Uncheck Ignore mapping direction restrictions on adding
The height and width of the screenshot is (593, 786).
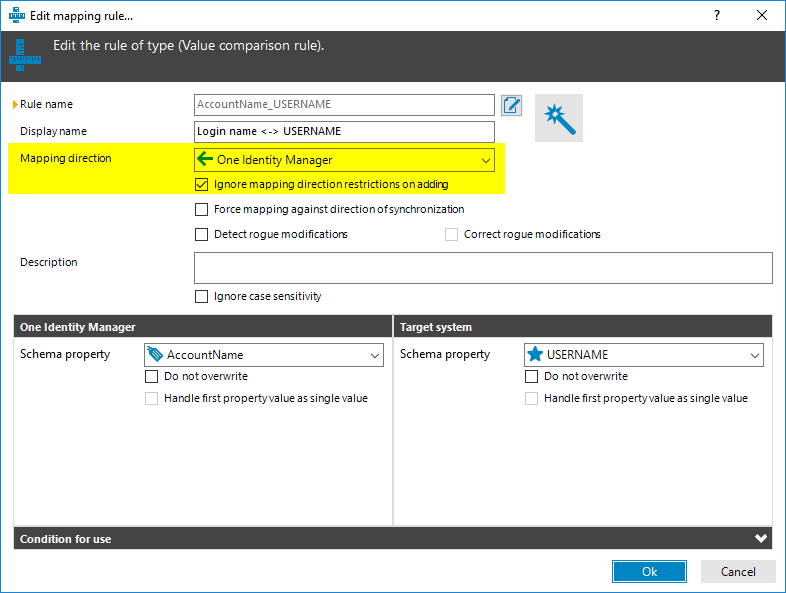(x=202, y=184)
